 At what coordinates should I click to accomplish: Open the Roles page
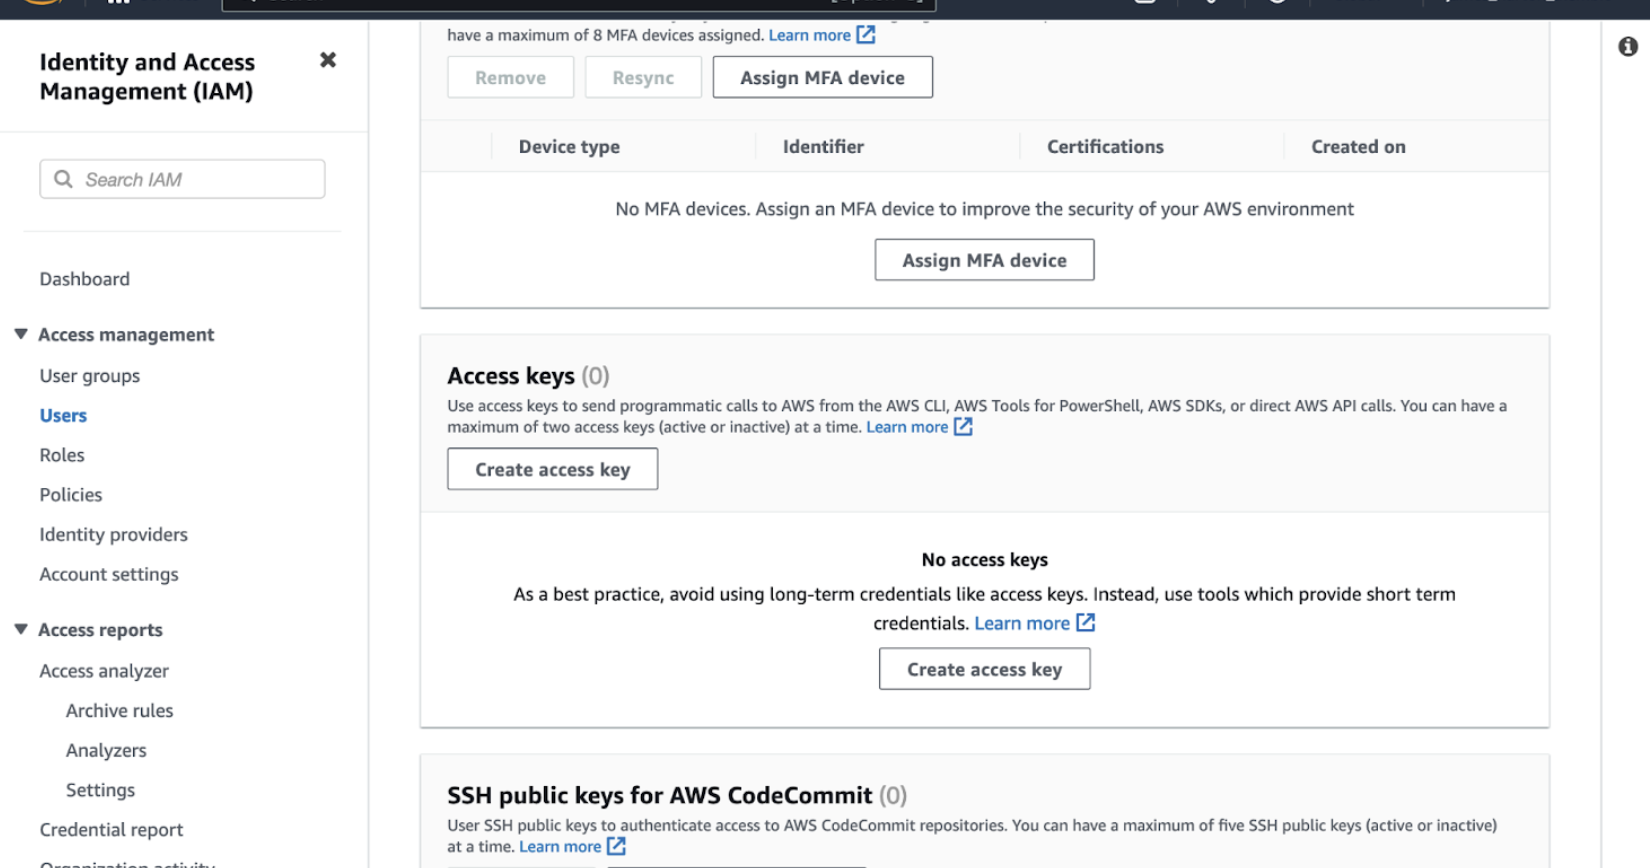(62, 455)
